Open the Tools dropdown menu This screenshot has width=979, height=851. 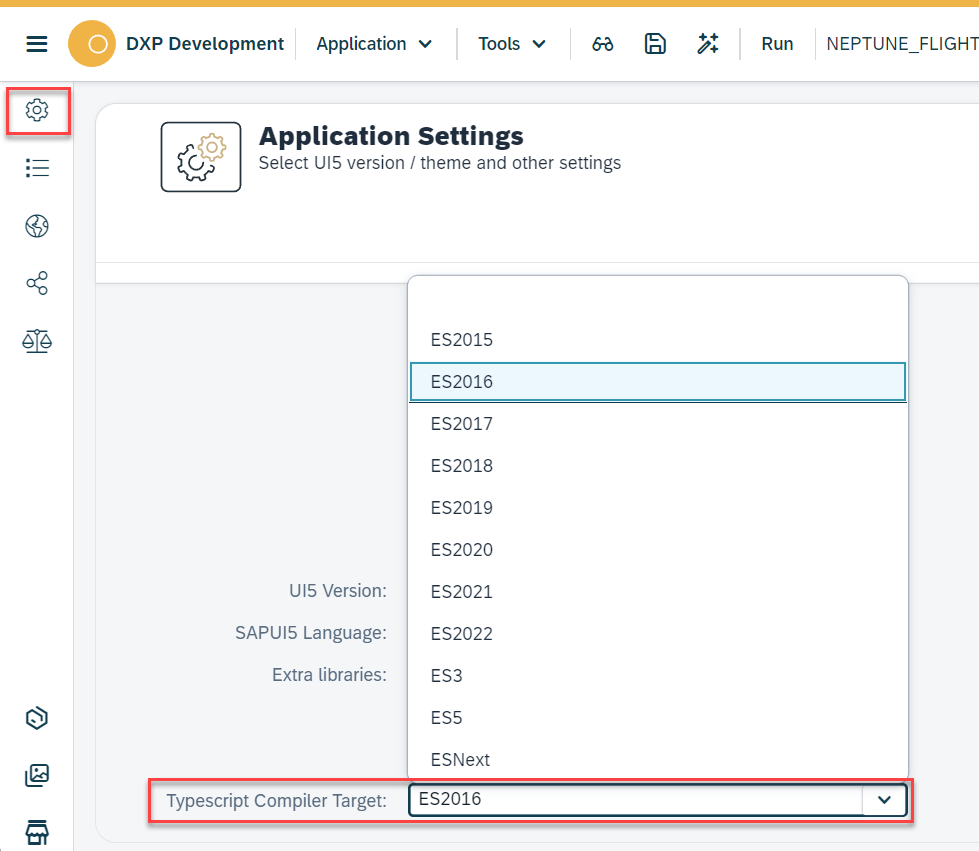(512, 44)
